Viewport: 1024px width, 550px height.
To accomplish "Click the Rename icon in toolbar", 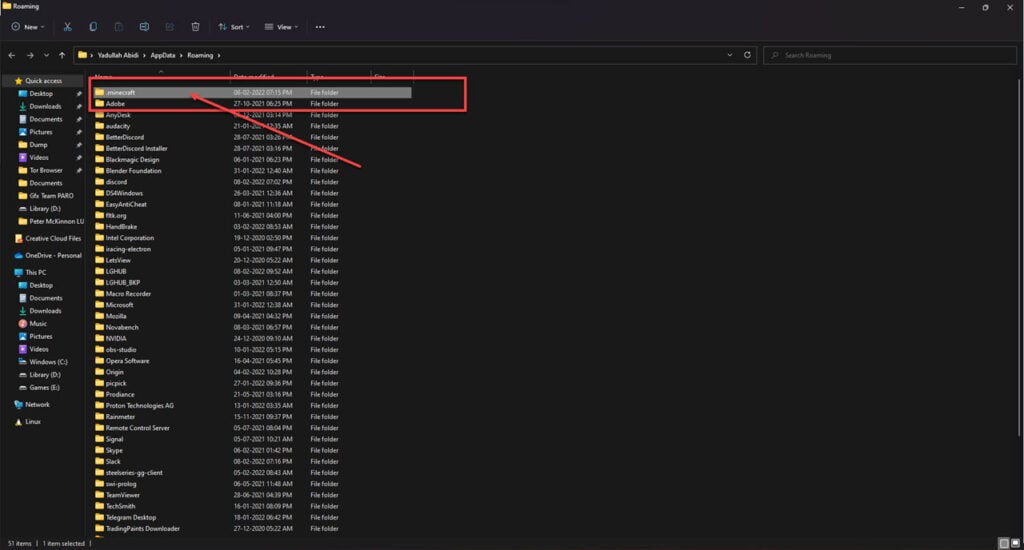I will pyautogui.click(x=144, y=27).
